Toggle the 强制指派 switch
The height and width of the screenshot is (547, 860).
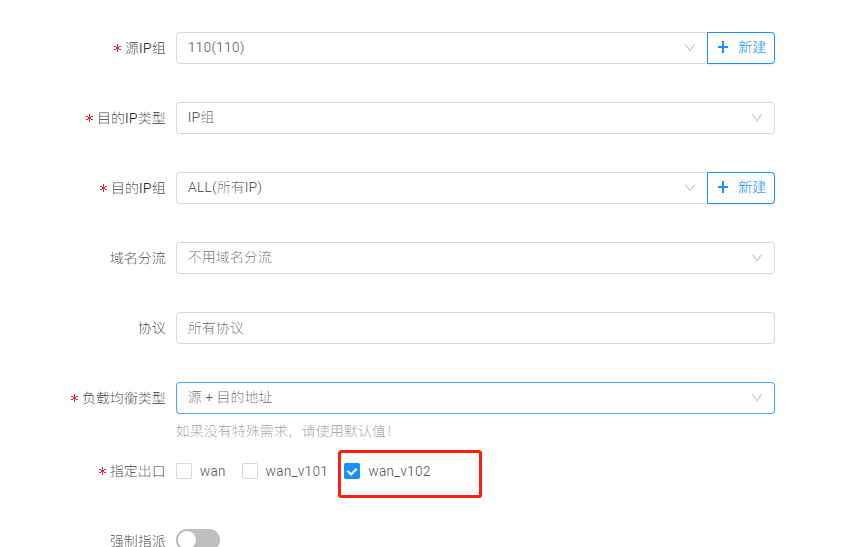198,540
